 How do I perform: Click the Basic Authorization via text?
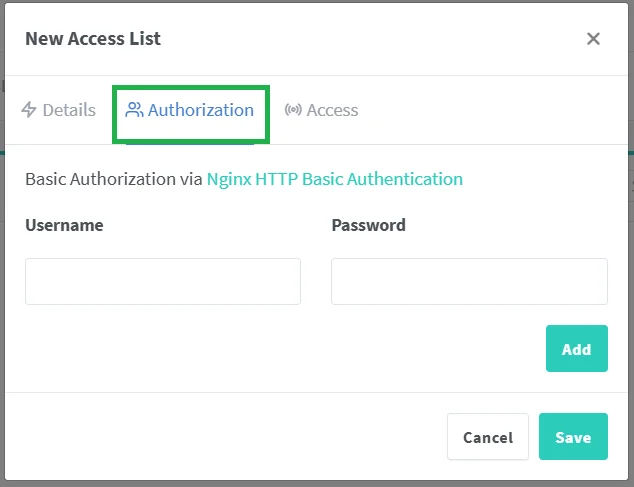click(114, 179)
